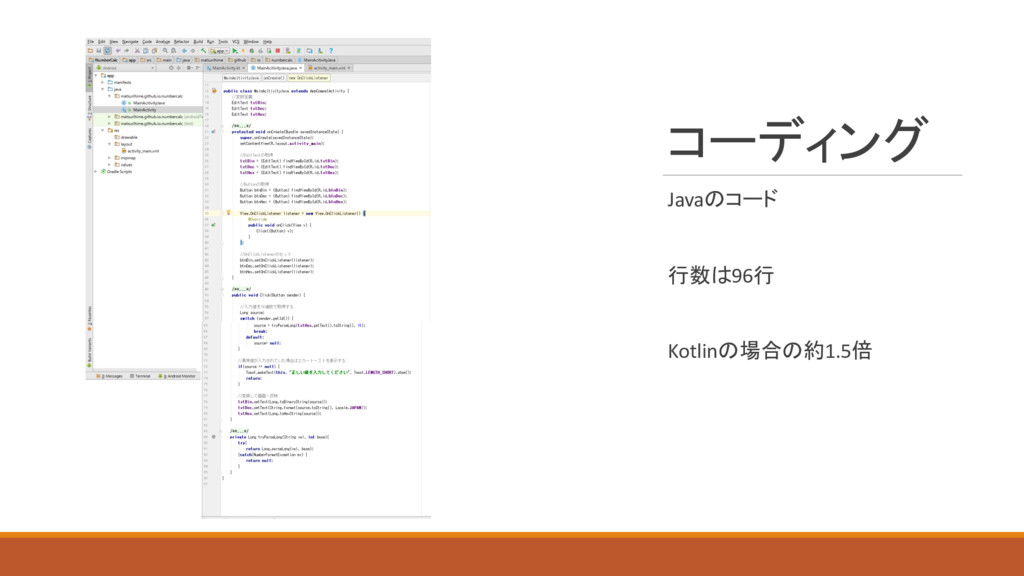Click the slide text '行数は96行'

tap(720, 275)
